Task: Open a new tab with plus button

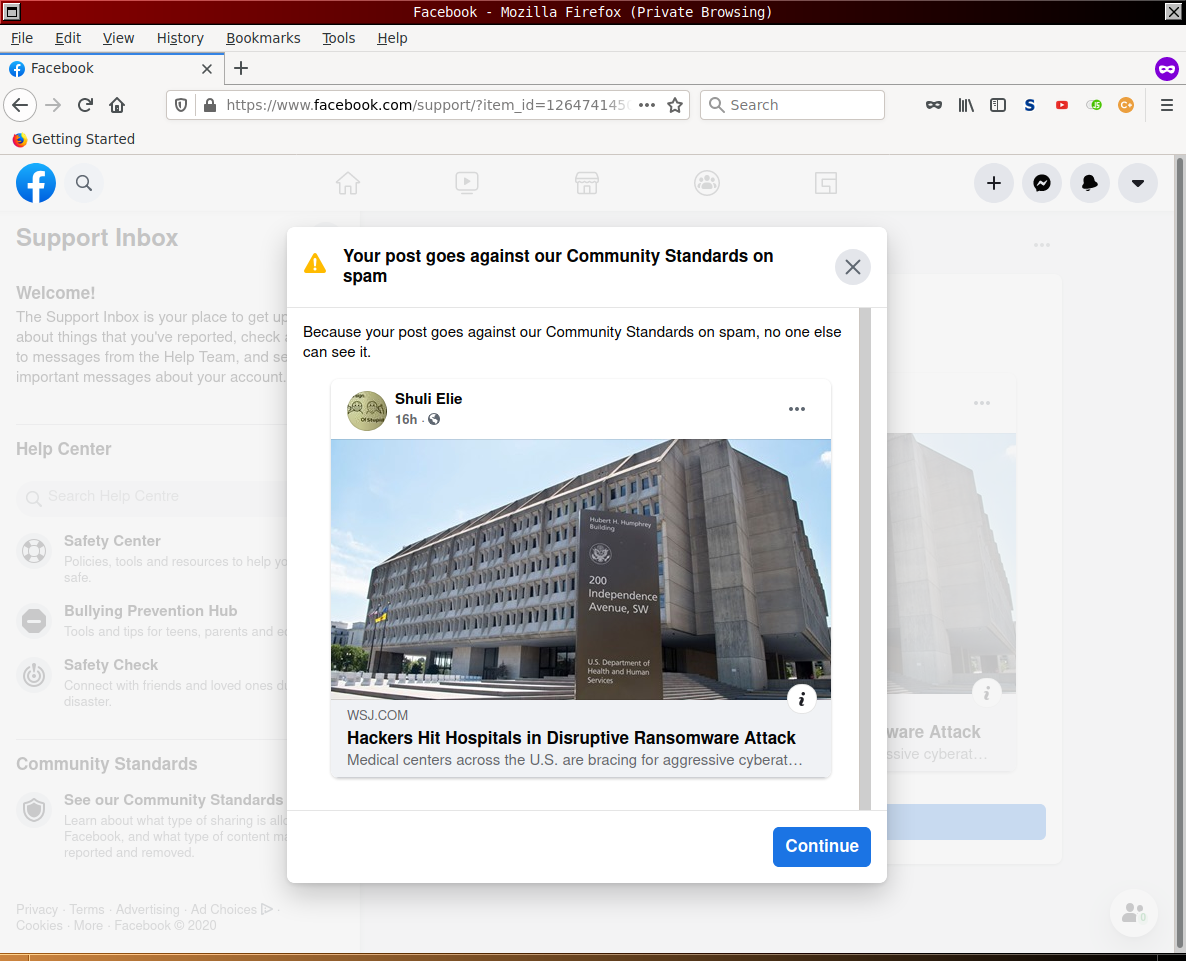Action: 241,68
